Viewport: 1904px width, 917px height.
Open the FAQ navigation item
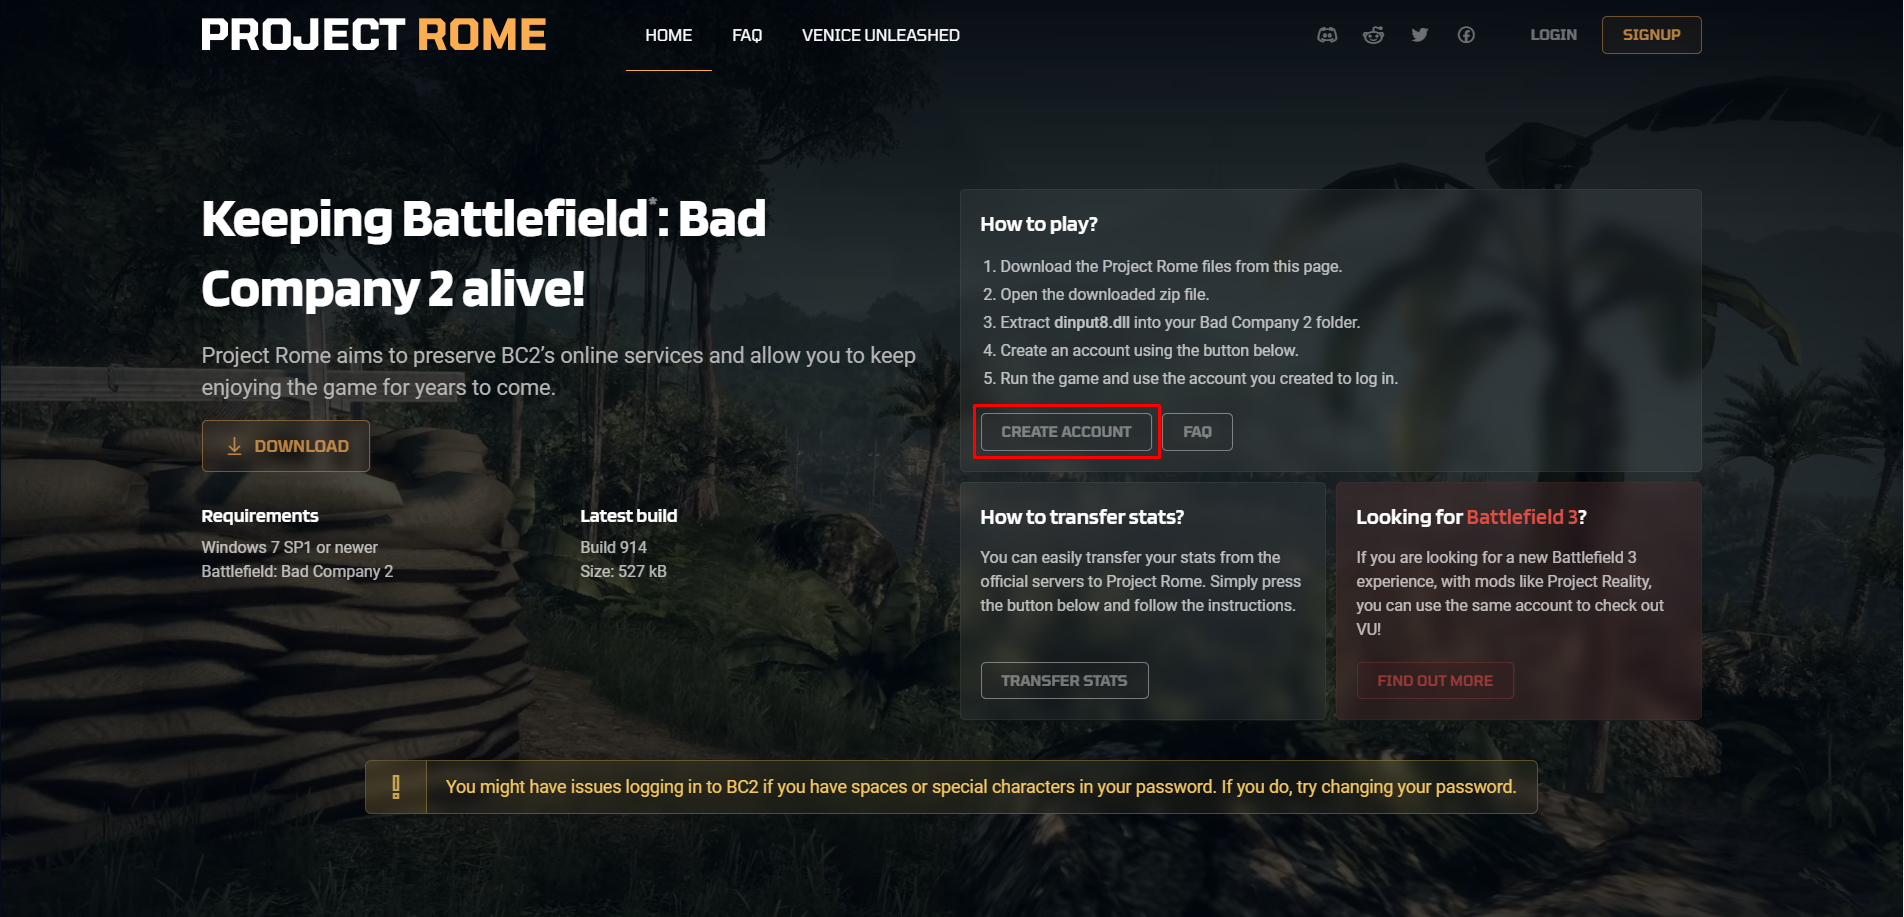[x=747, y=35]
